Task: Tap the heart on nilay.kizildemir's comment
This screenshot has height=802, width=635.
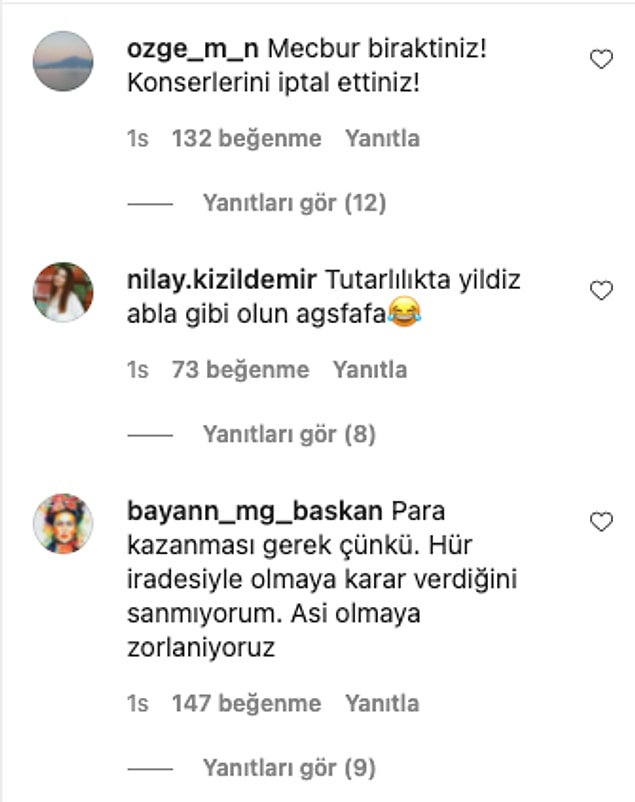Action: (x=601, y=291)
